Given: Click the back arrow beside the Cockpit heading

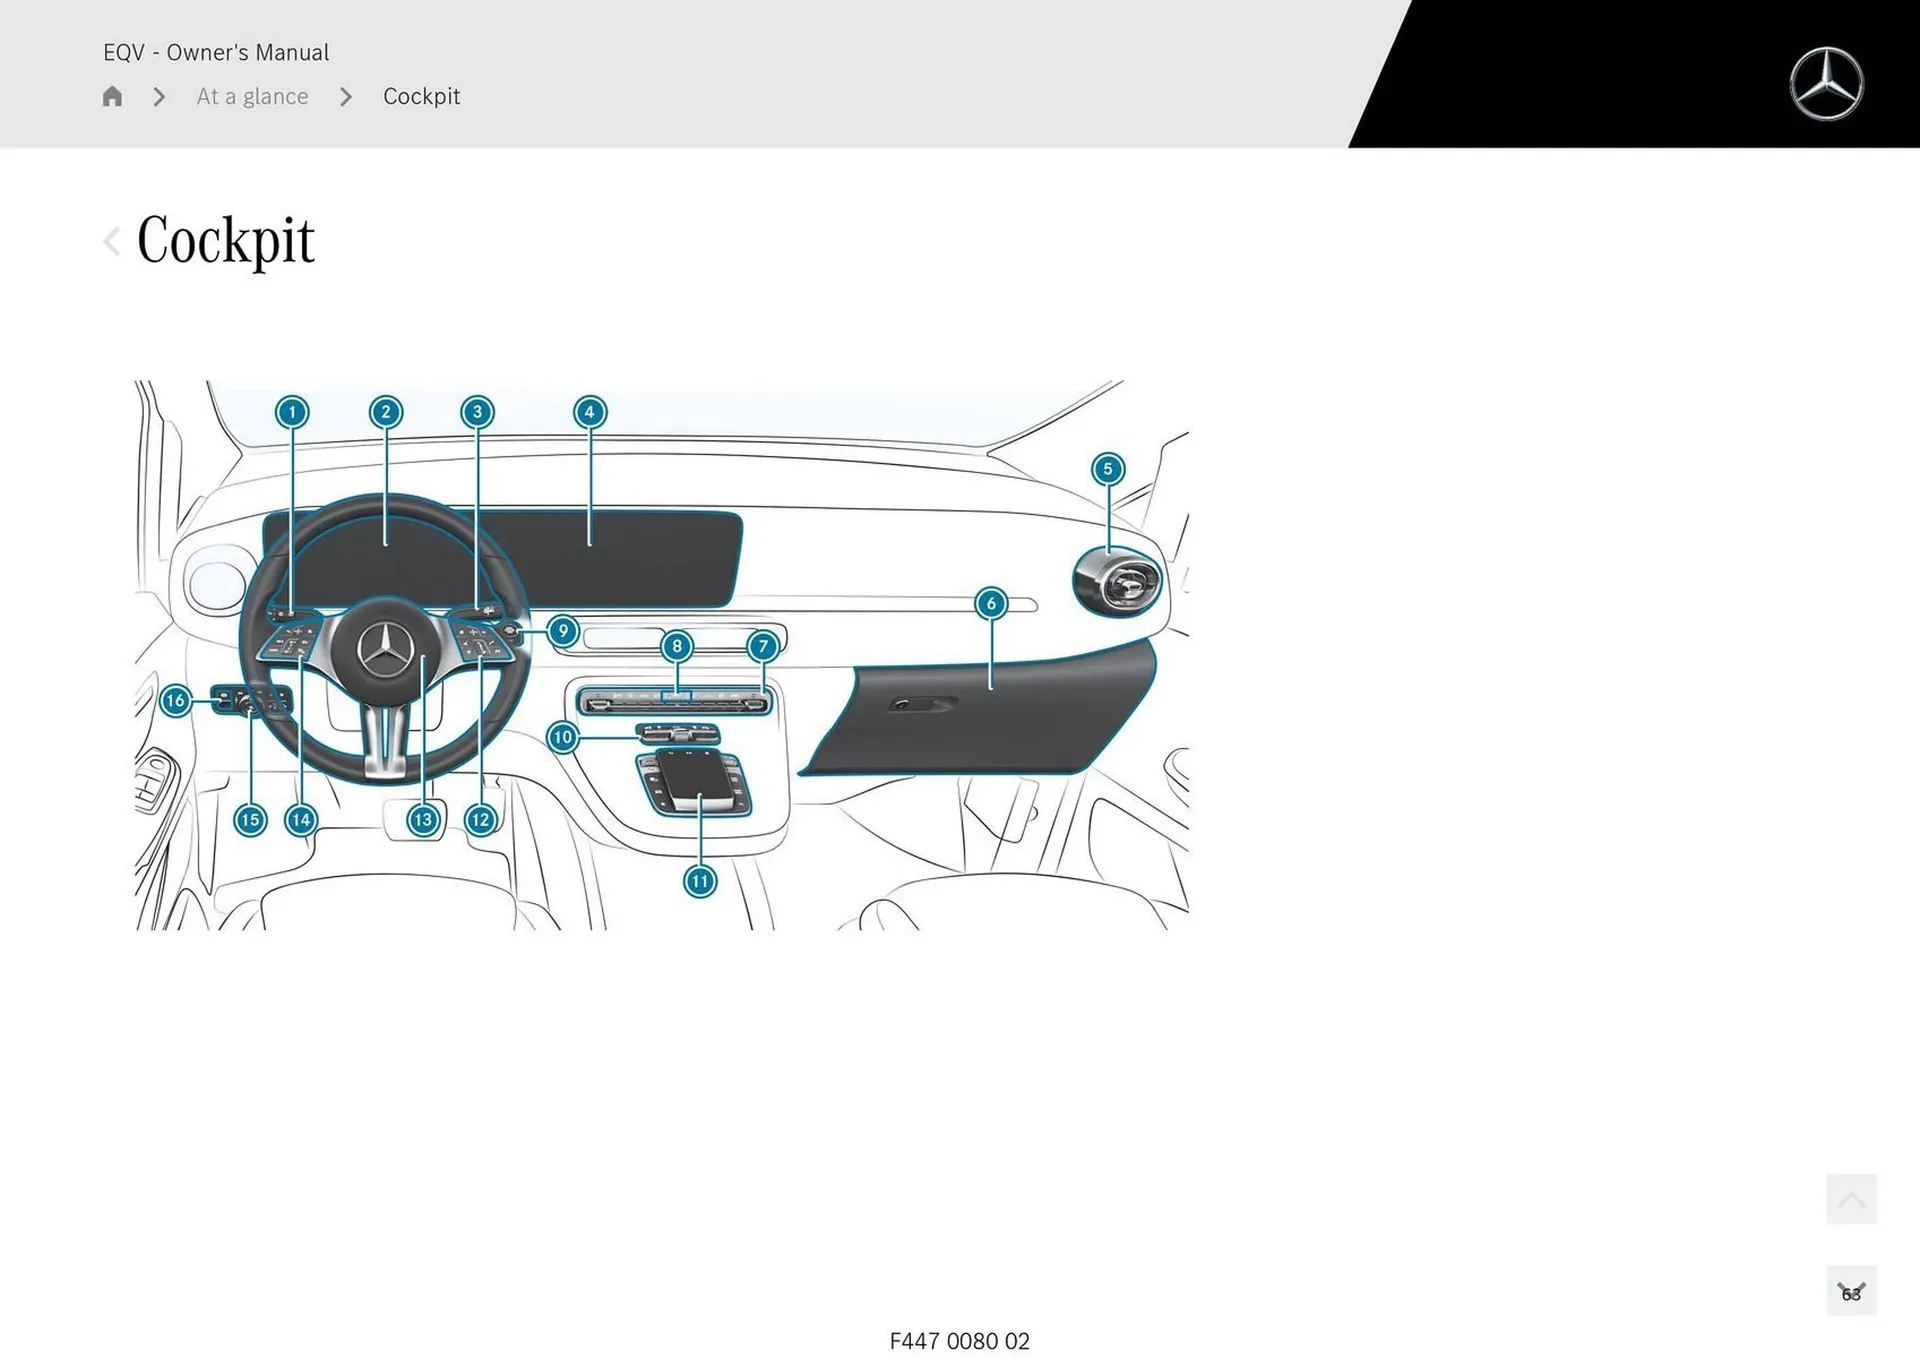Looking at the screenshot, I should click(x=111, y=240).
